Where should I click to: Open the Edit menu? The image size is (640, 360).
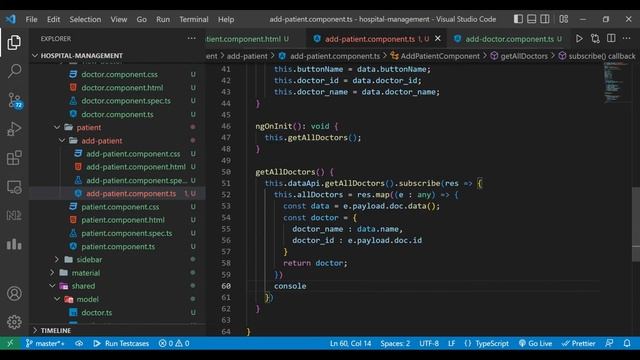click(x=53, y=19)
